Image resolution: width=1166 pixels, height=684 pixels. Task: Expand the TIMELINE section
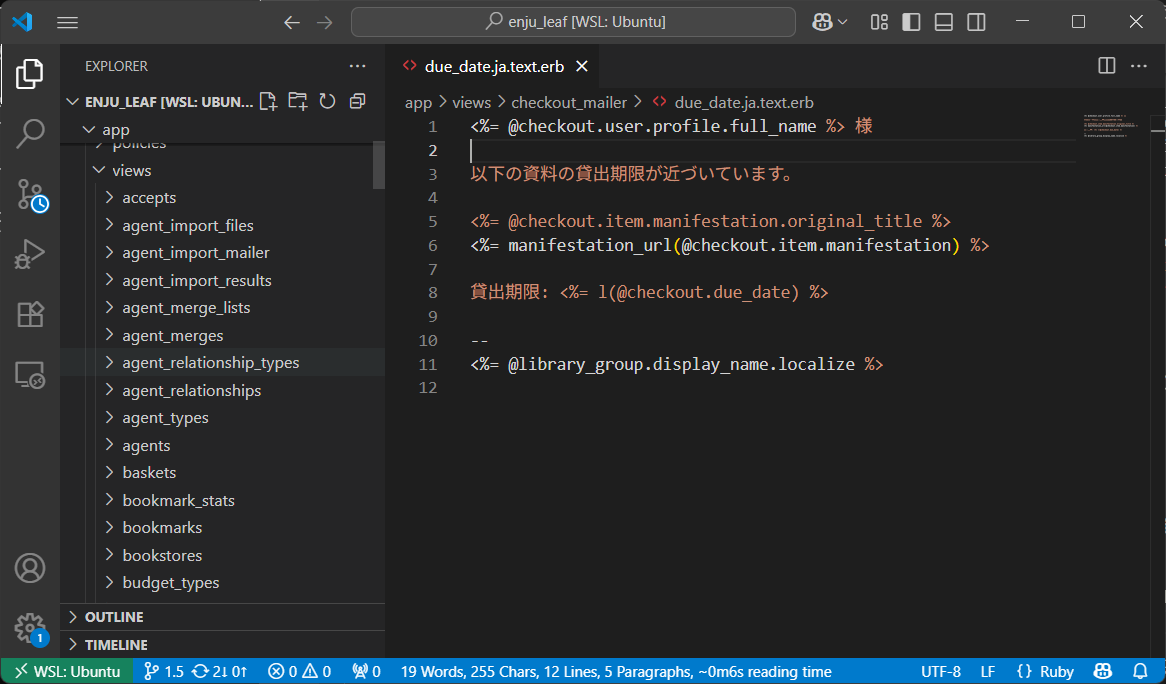pos(222,645)
